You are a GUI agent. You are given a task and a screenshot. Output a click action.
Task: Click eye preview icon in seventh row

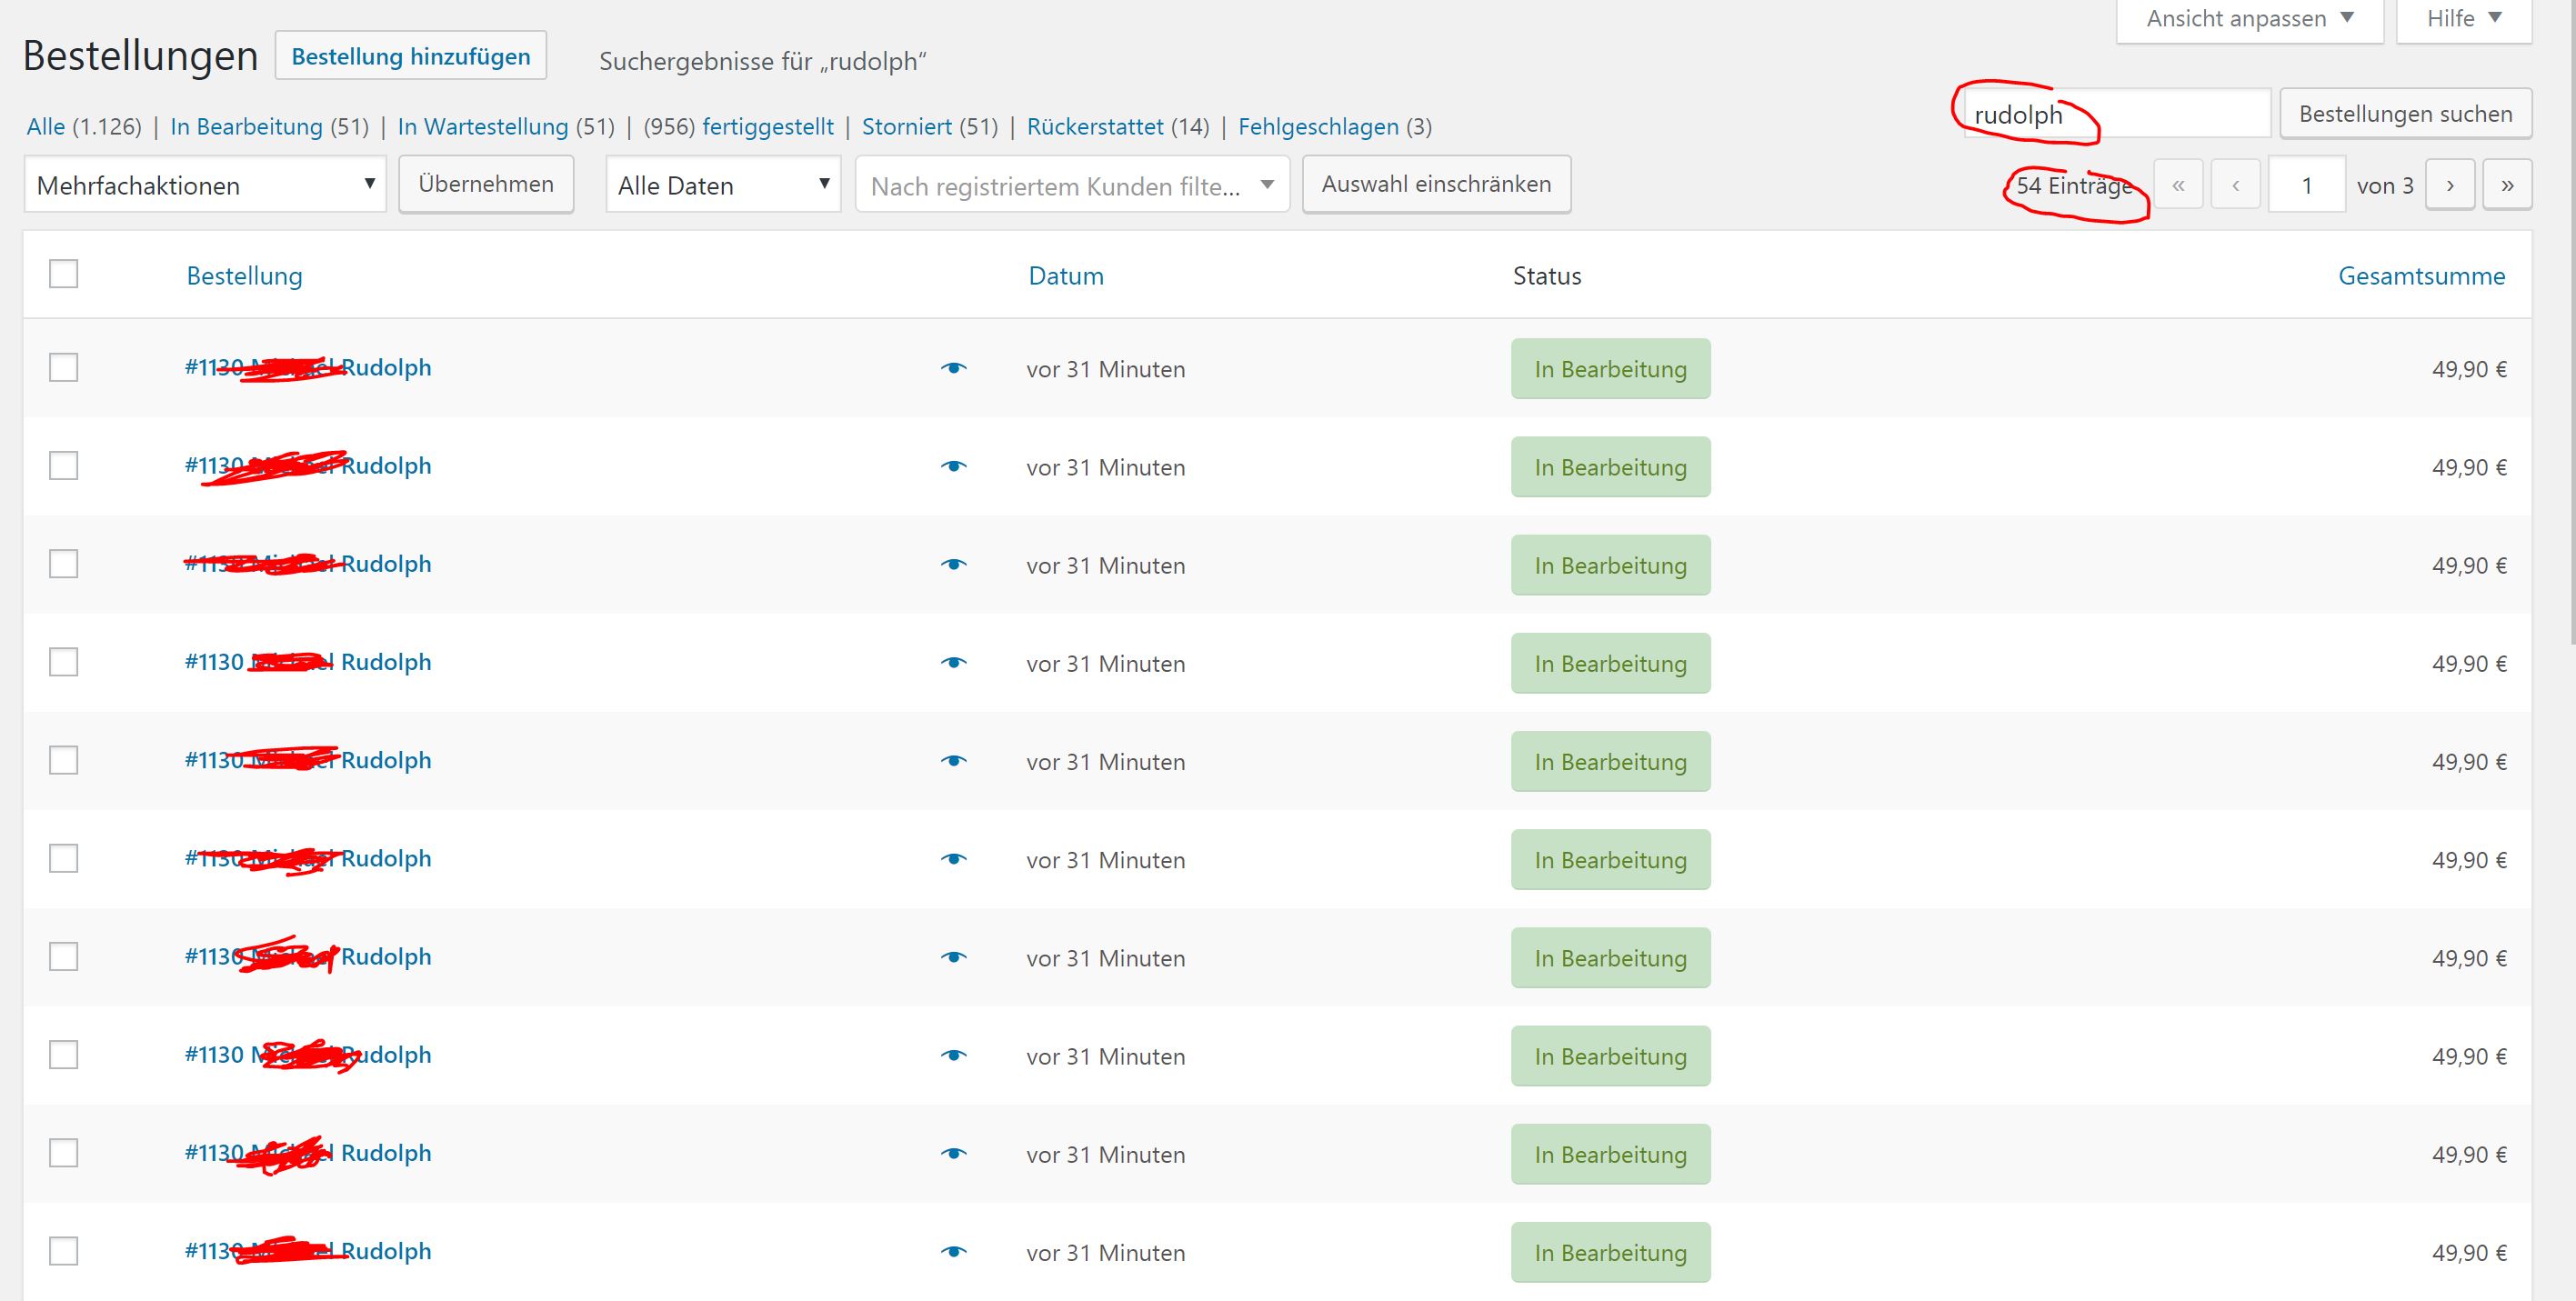pyautogui.click(x=954, y=957)
